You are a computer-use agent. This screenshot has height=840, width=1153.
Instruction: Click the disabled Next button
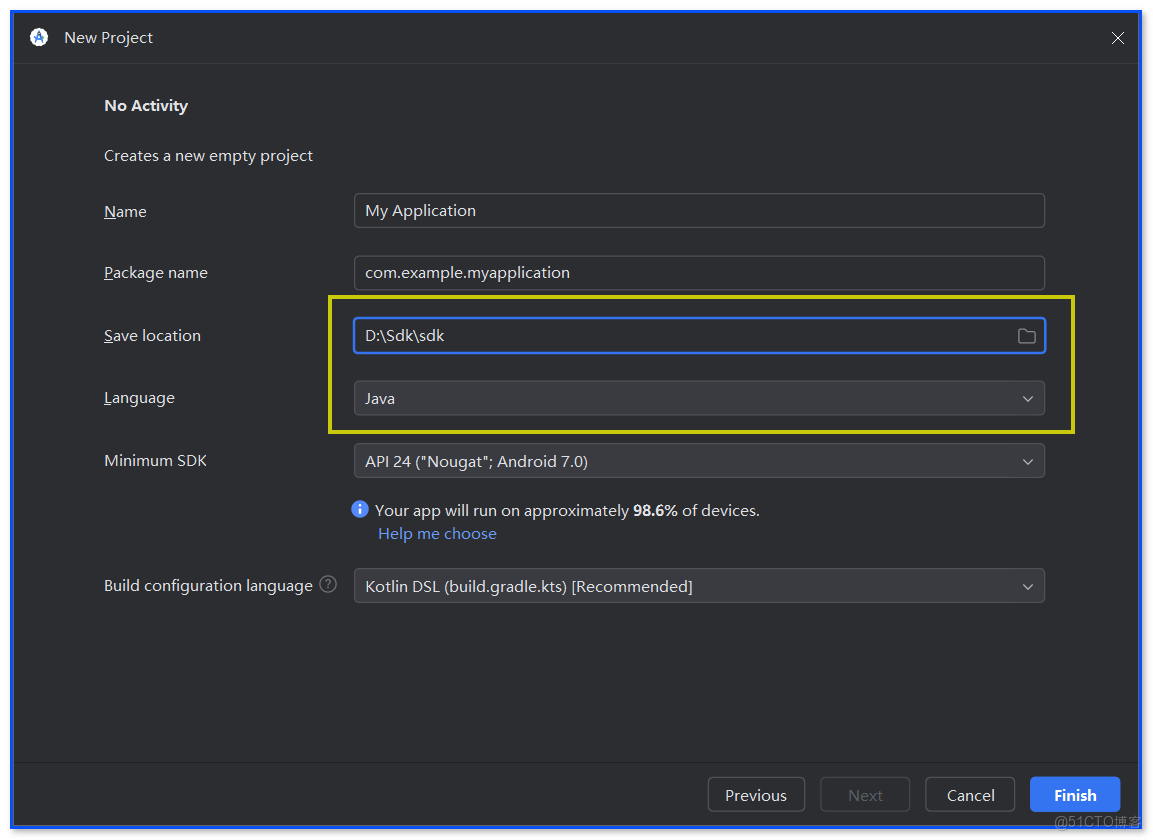864,794
